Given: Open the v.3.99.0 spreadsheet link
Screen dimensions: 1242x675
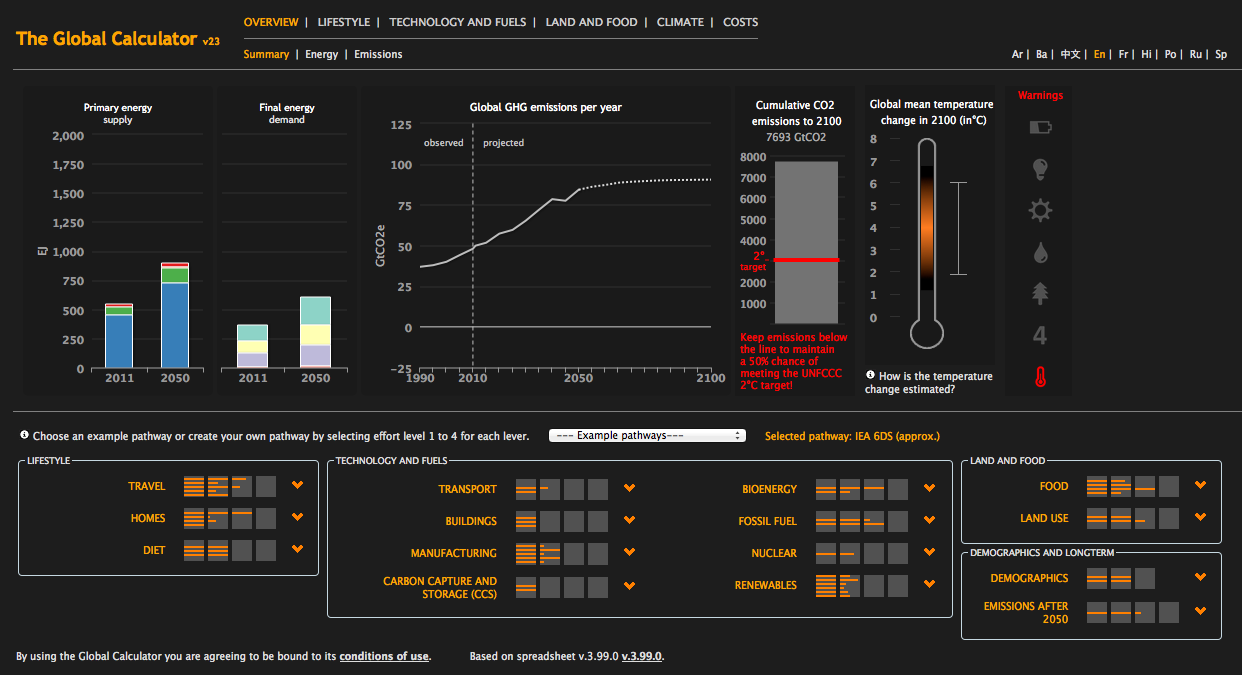Looking at the screenshot, I should pyautogui.click(x=642, y=657).
